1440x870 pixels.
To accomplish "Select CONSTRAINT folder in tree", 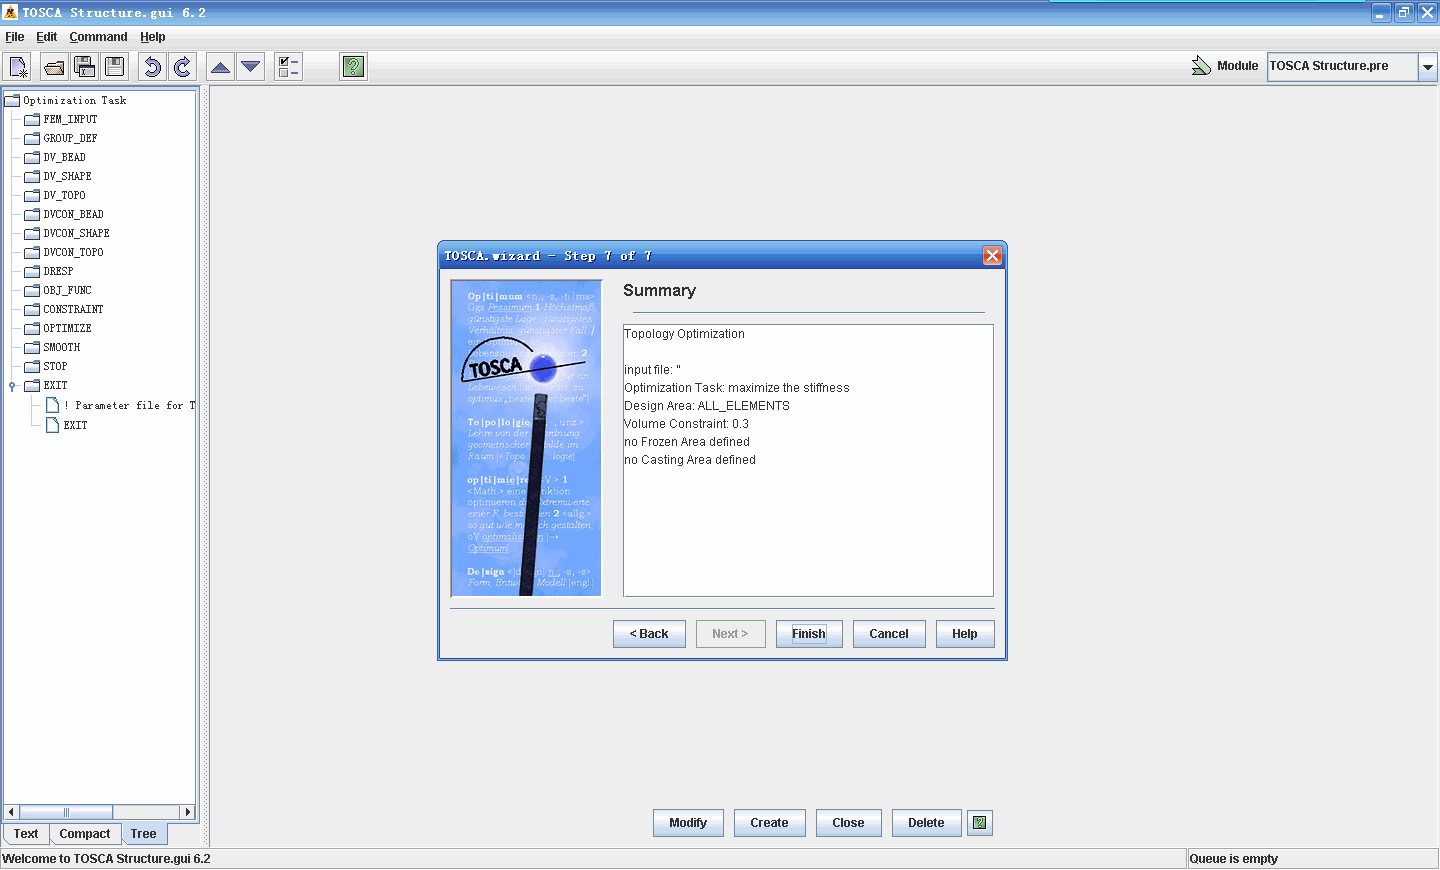I will coord(64,309).
